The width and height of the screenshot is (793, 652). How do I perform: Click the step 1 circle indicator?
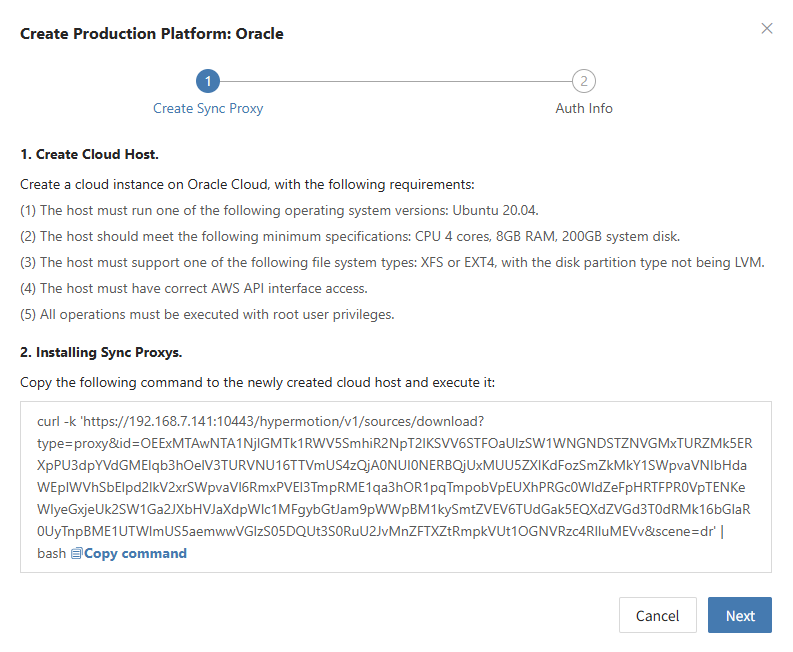coord(208,81)
